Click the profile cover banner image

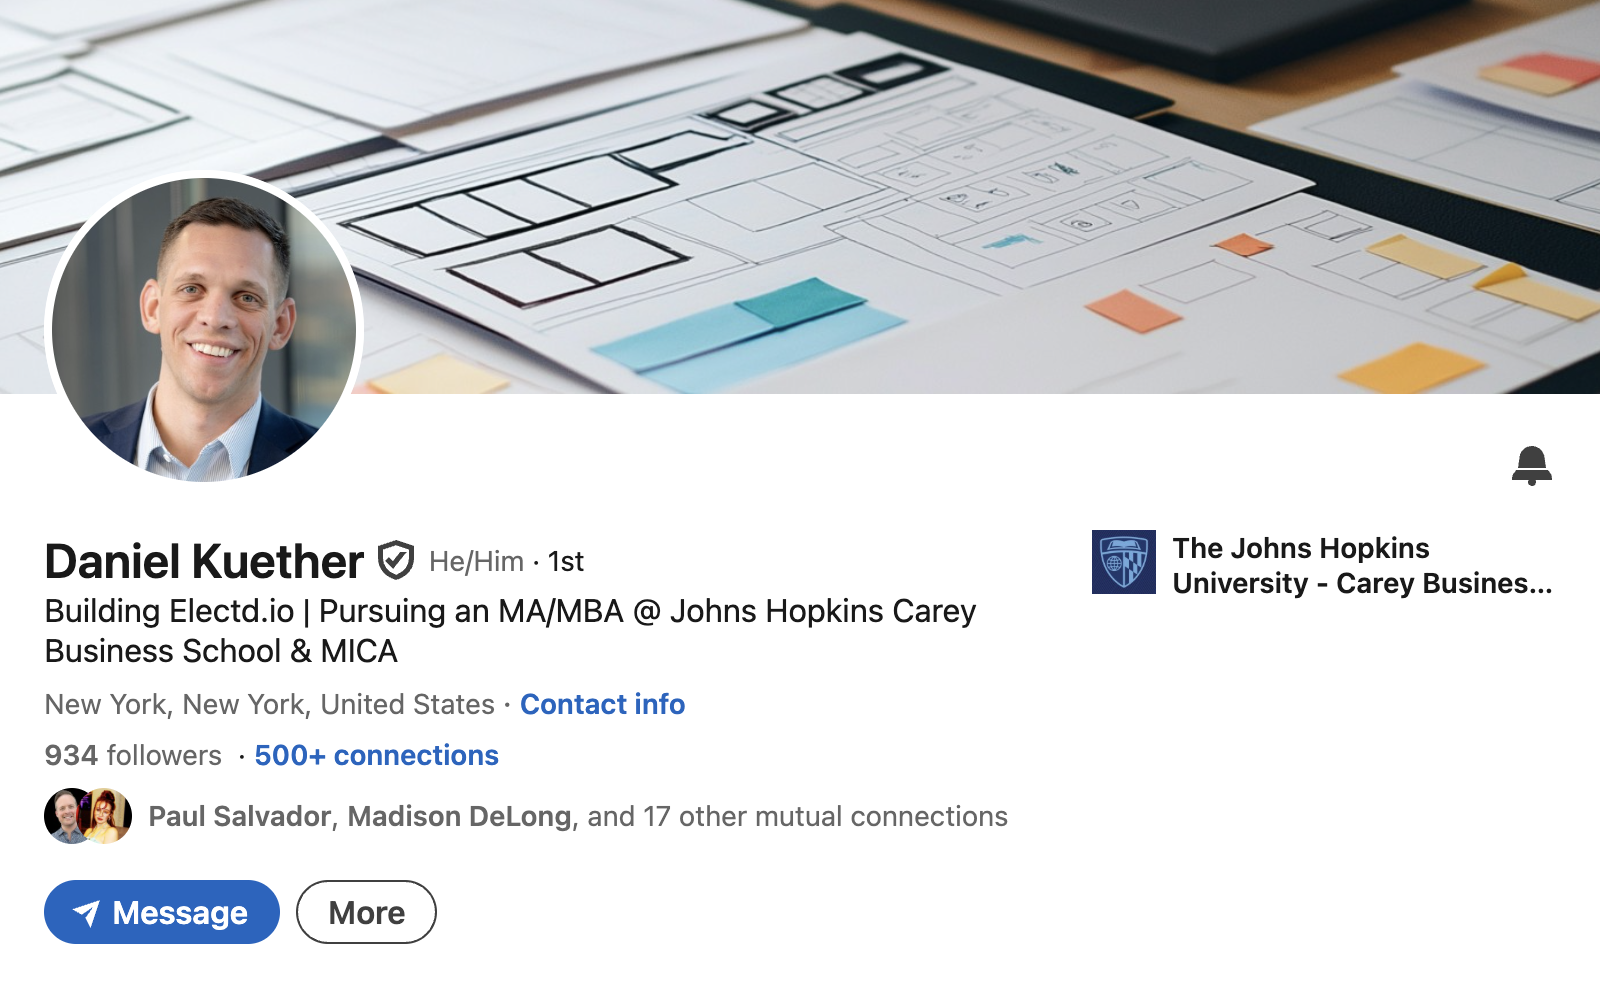(x=800, y=197)
